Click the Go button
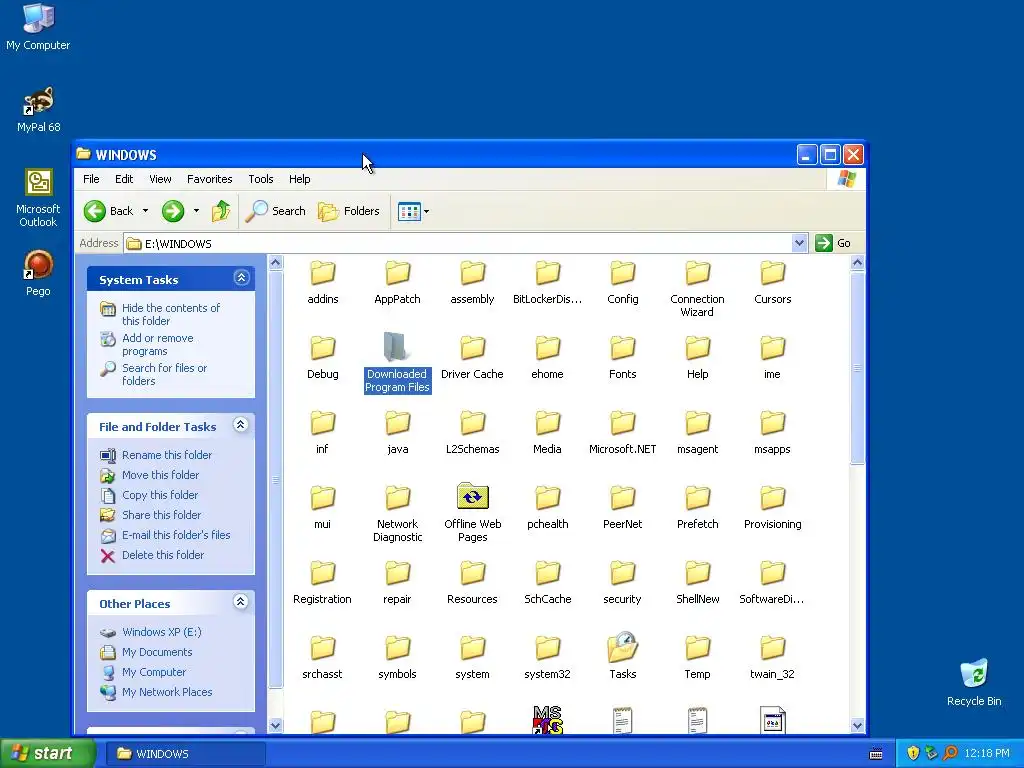The height and width of the screenshot is (768, 1024). click(x=833, y=243)
